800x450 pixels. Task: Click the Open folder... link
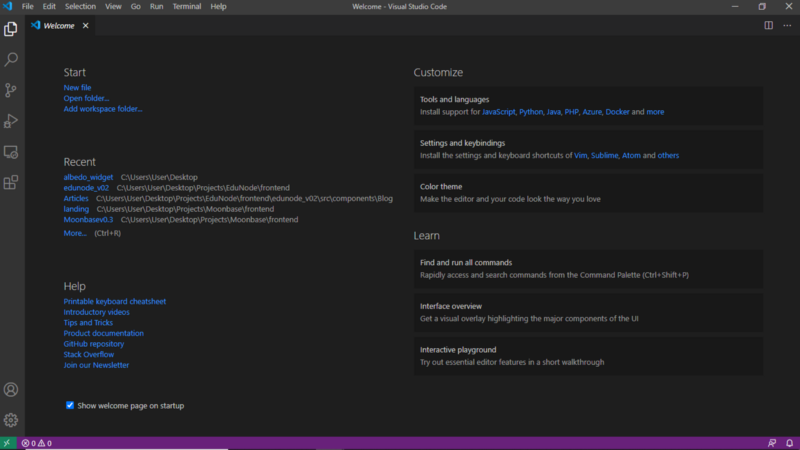pyautogui.click(x=86, y=98)
